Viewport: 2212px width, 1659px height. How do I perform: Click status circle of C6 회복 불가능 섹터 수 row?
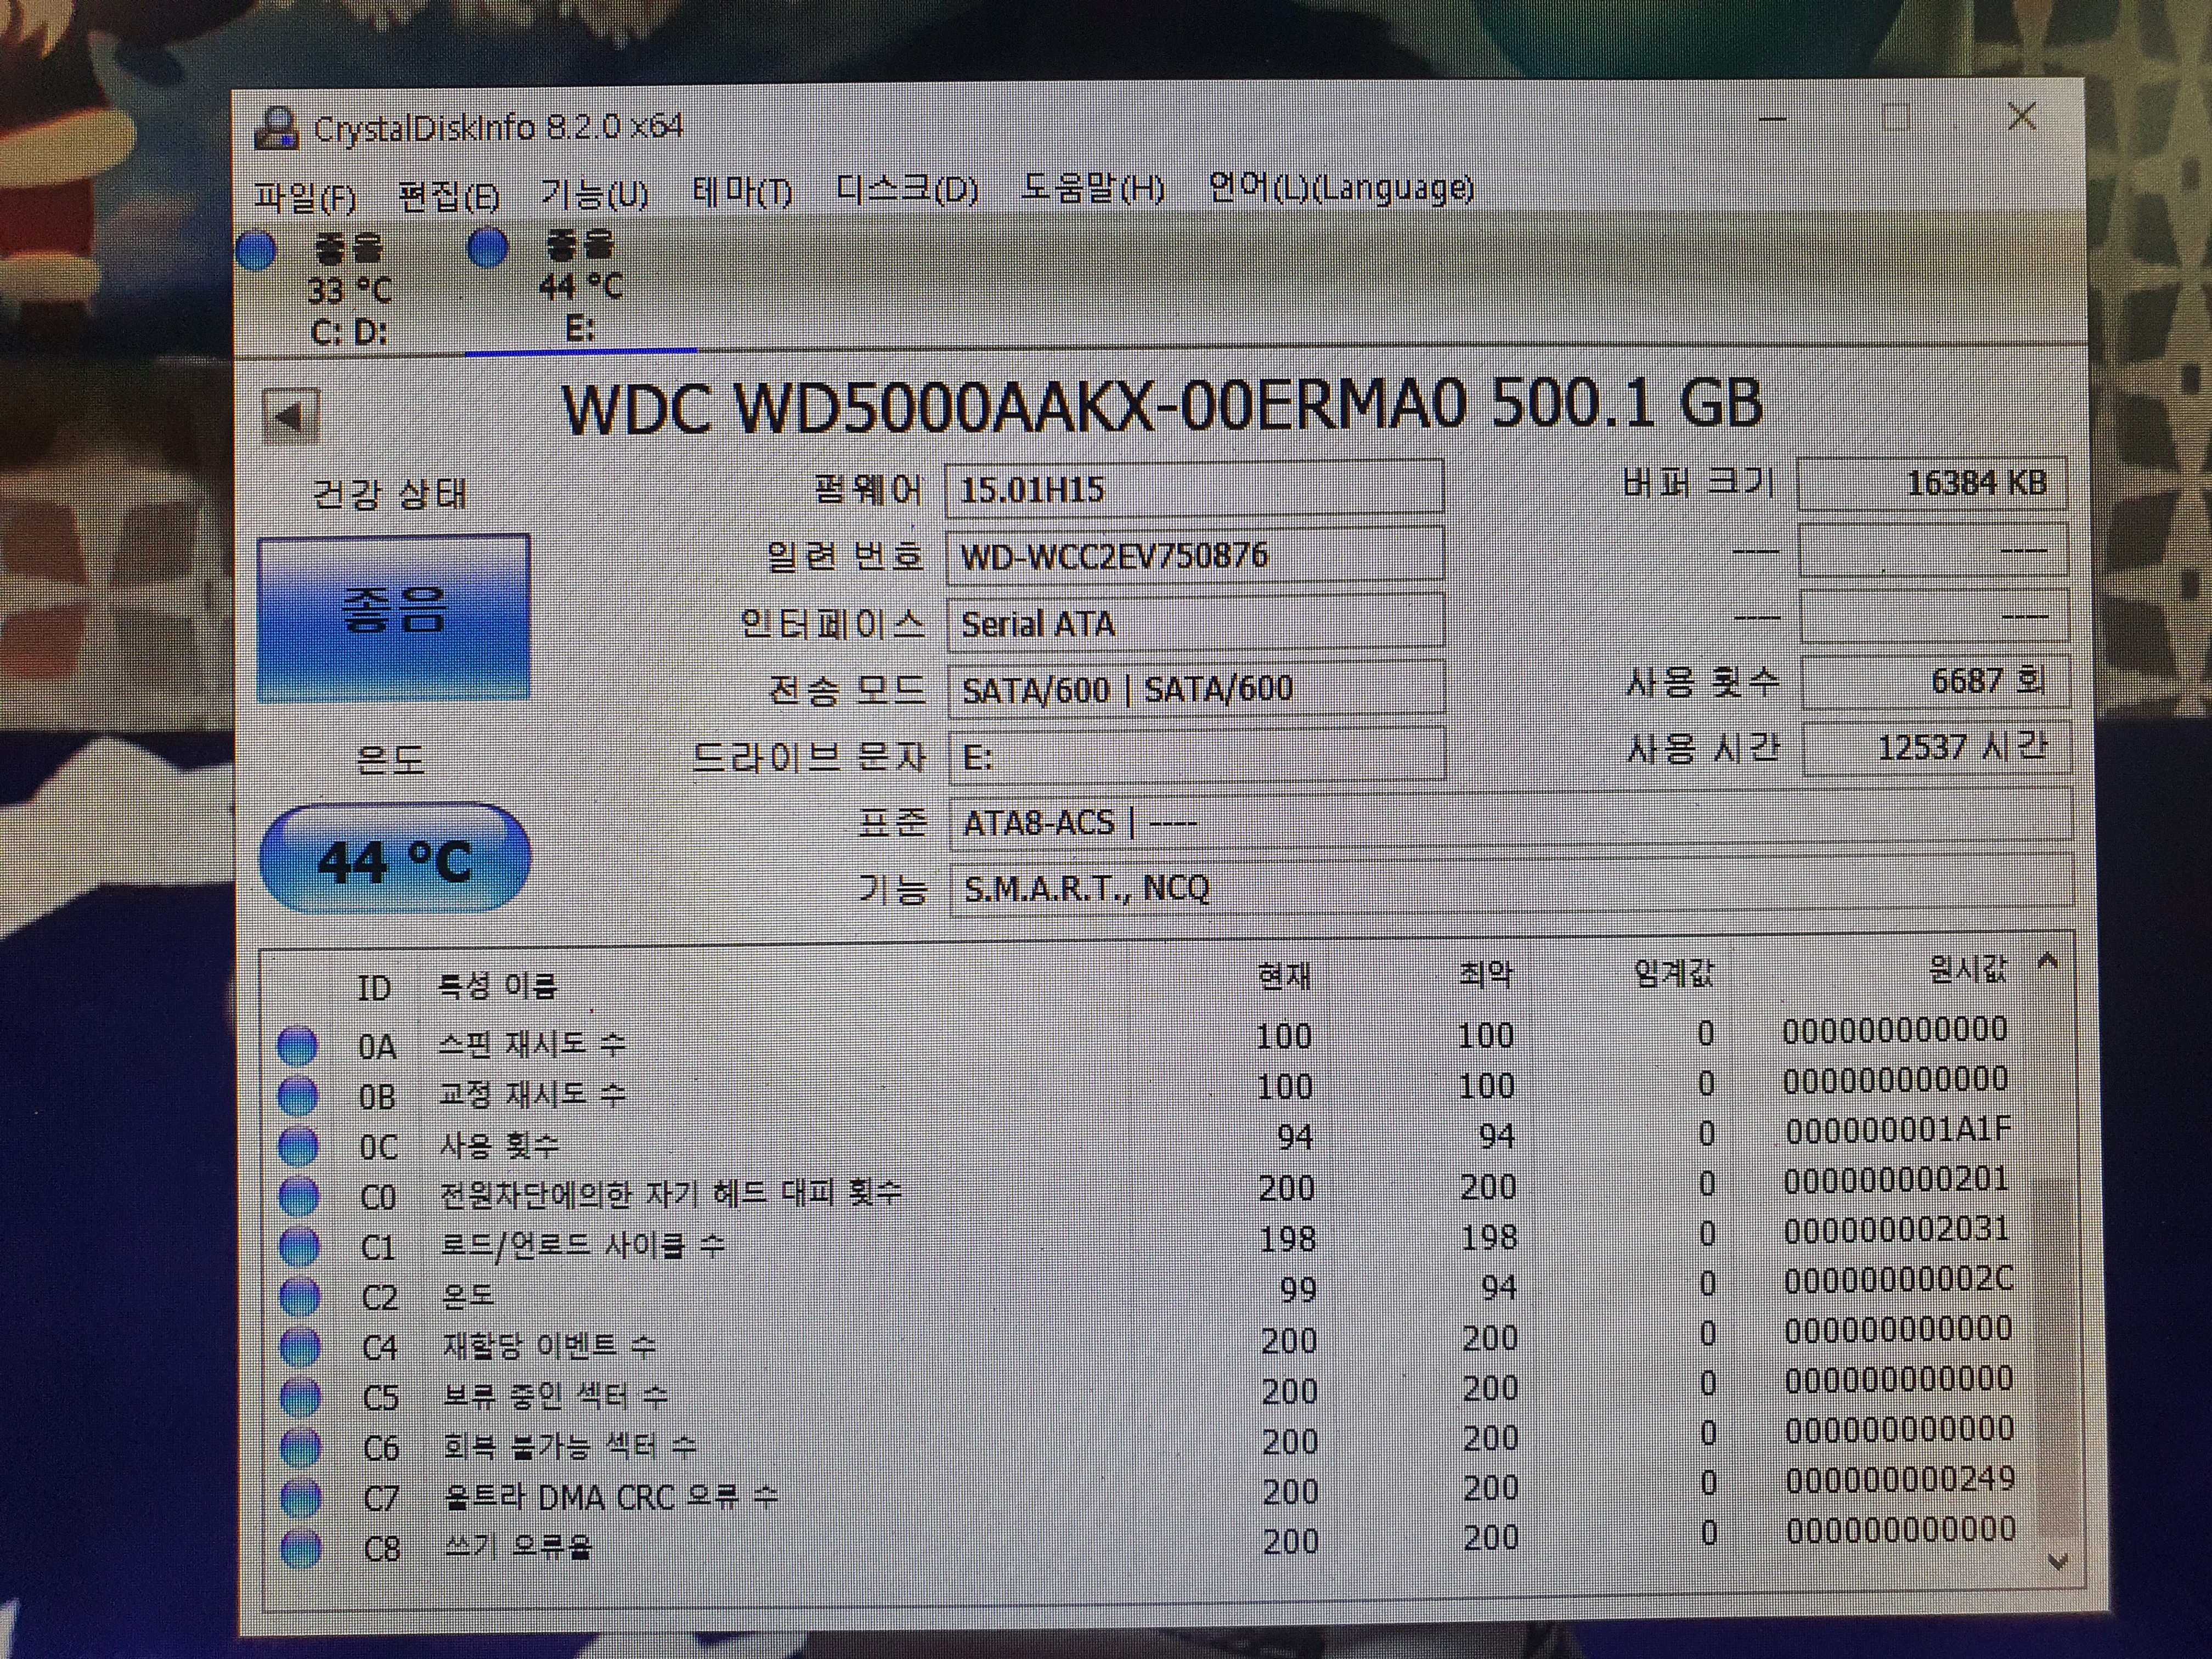(x=301, y=1447)
